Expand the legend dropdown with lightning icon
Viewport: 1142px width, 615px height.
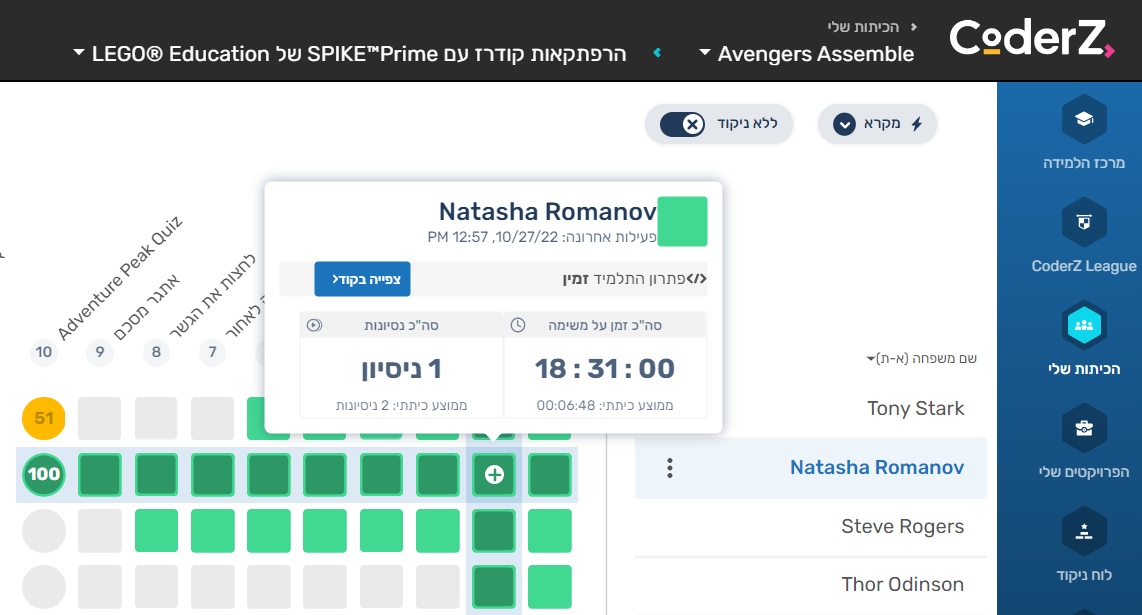coord(877,124)
